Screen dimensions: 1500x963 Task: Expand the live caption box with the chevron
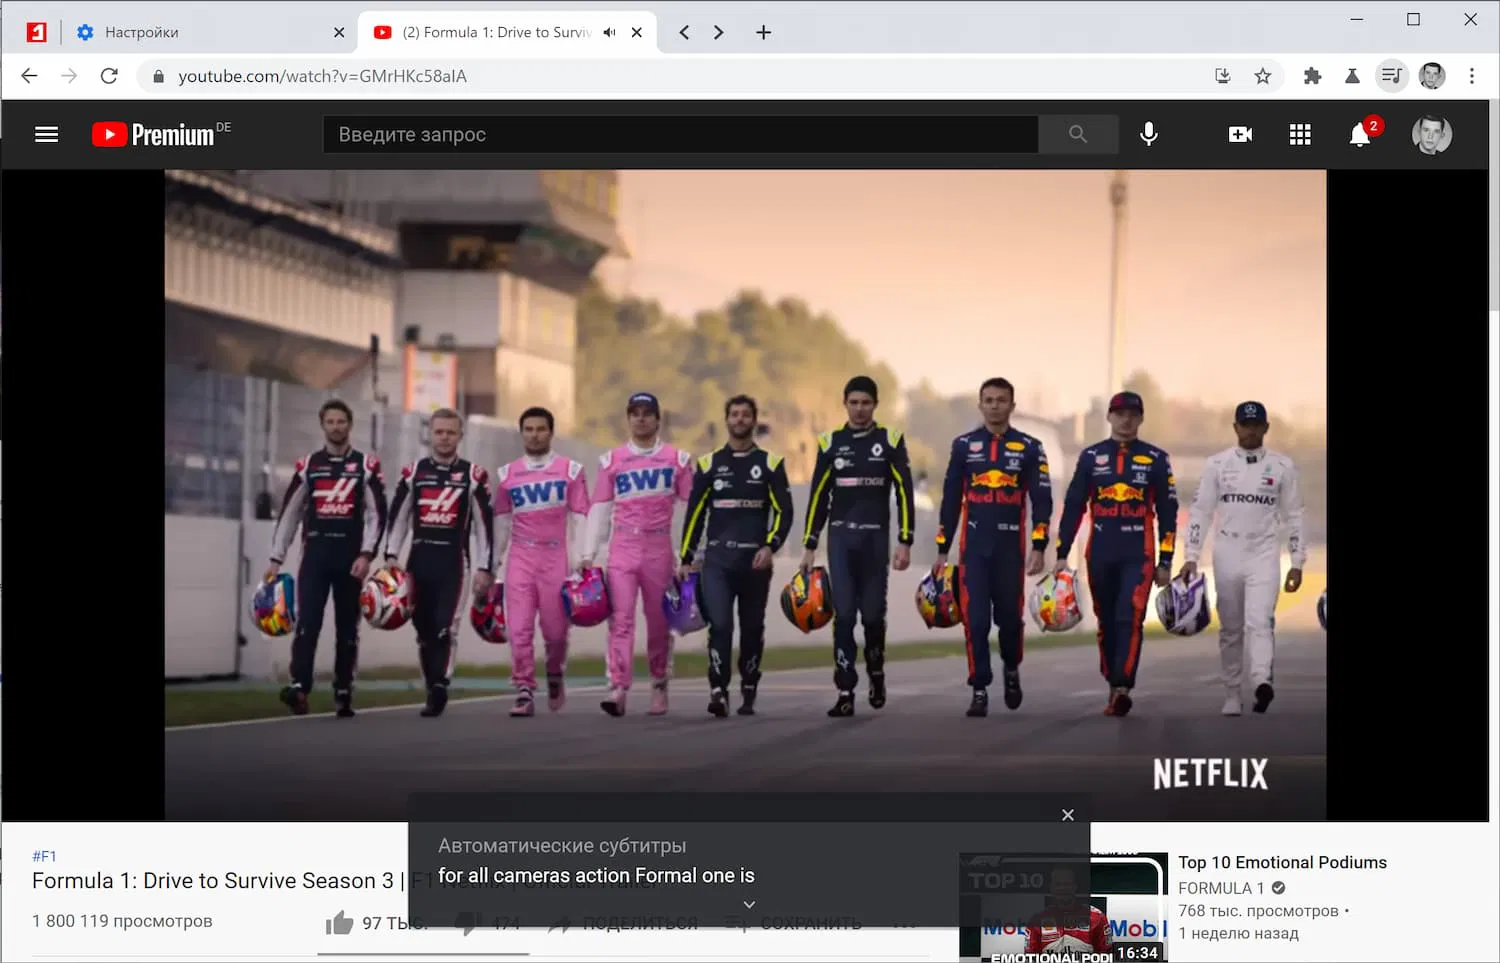[749, 905]
